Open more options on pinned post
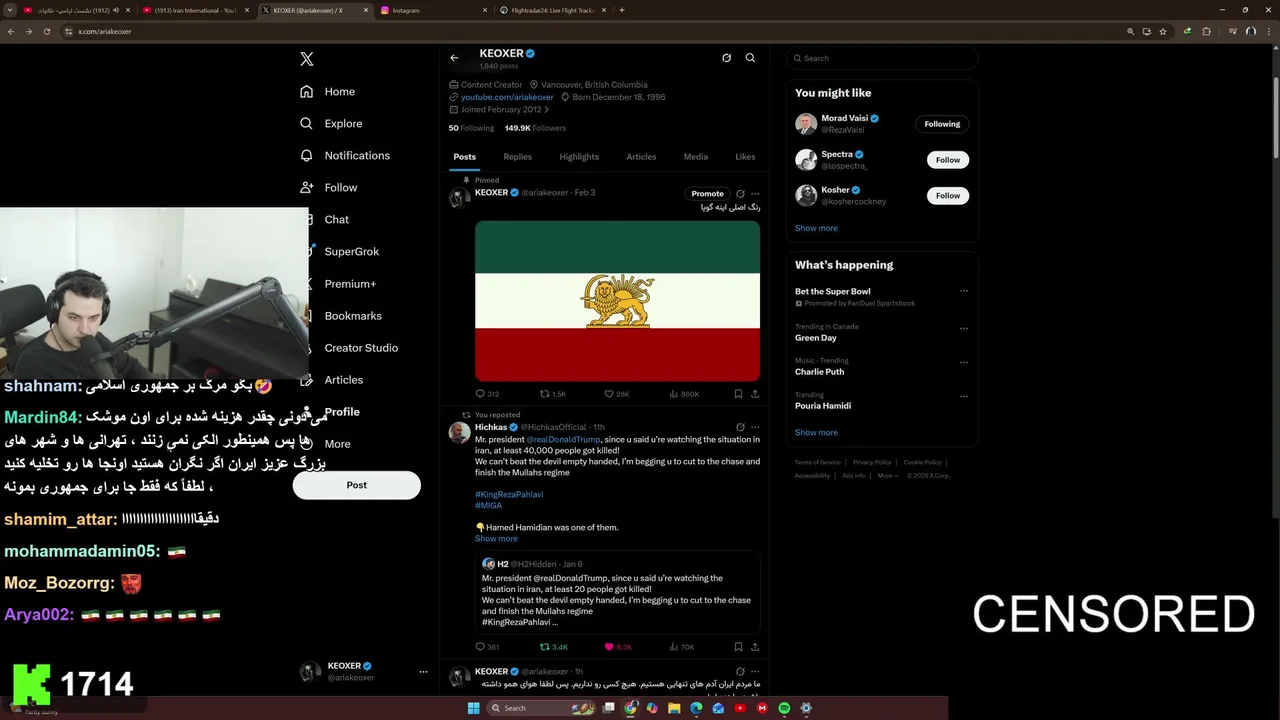 pyautogui.click(x=755, y=194)
